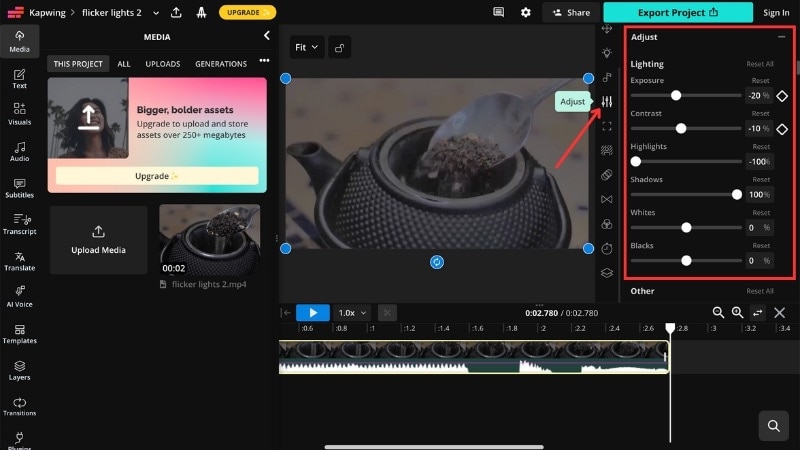
Task: Click the yellow UPGRADE button in top bar
Action: pos(247,12)
